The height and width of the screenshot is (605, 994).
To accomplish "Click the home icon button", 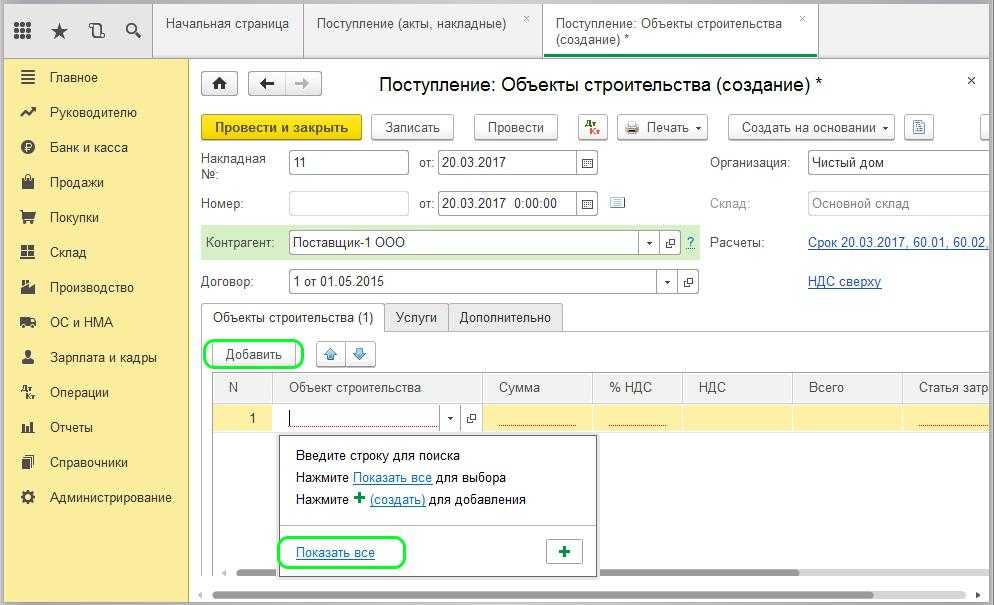I will click(x=220, y=84).
